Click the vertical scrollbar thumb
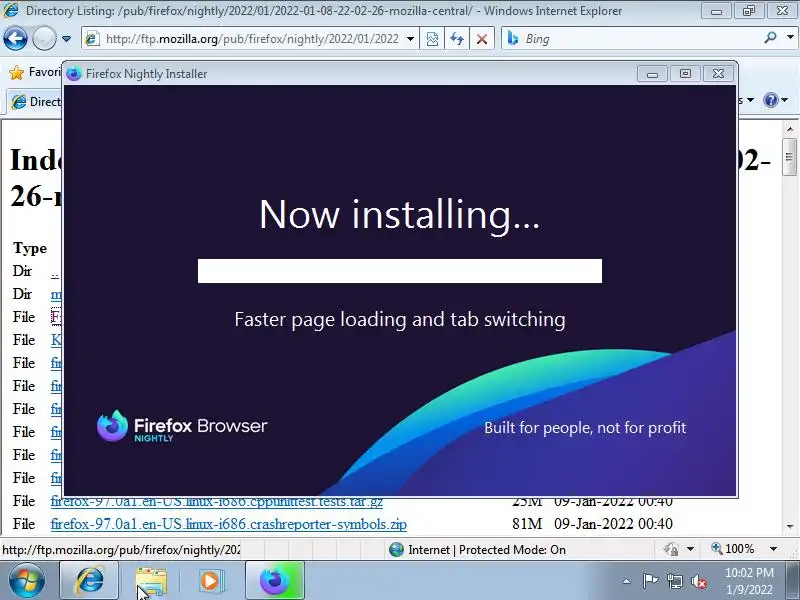The image size is (800, 600). tap(790, 157)
